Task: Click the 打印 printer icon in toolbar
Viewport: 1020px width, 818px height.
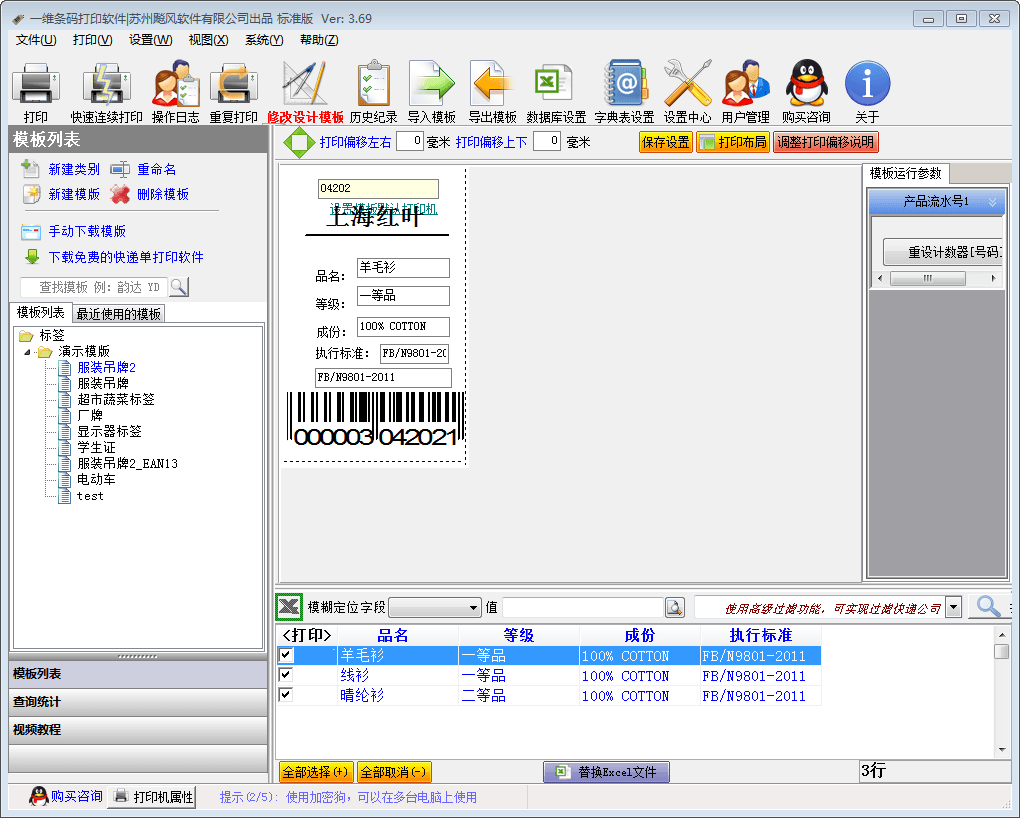Action: (x=35, y=85)
